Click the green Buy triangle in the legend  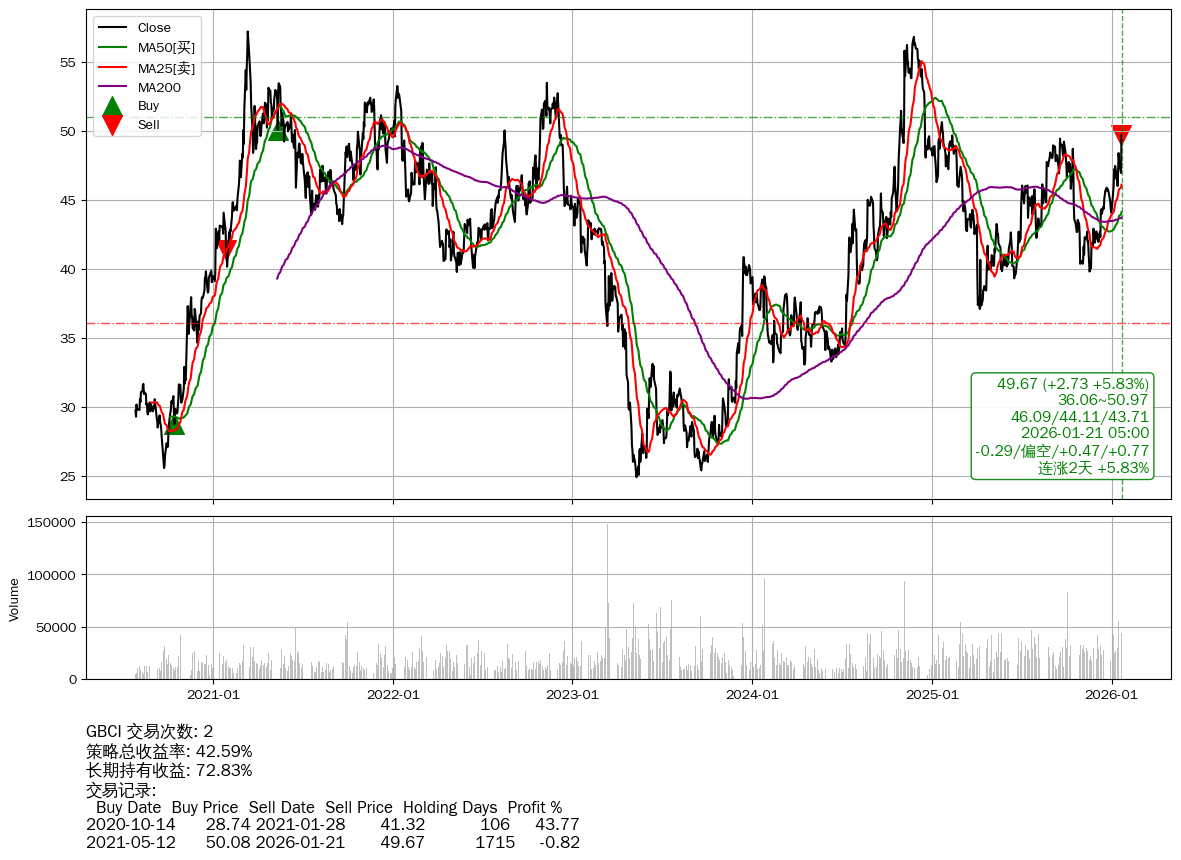pyautogui.click(x=113, y=106)
